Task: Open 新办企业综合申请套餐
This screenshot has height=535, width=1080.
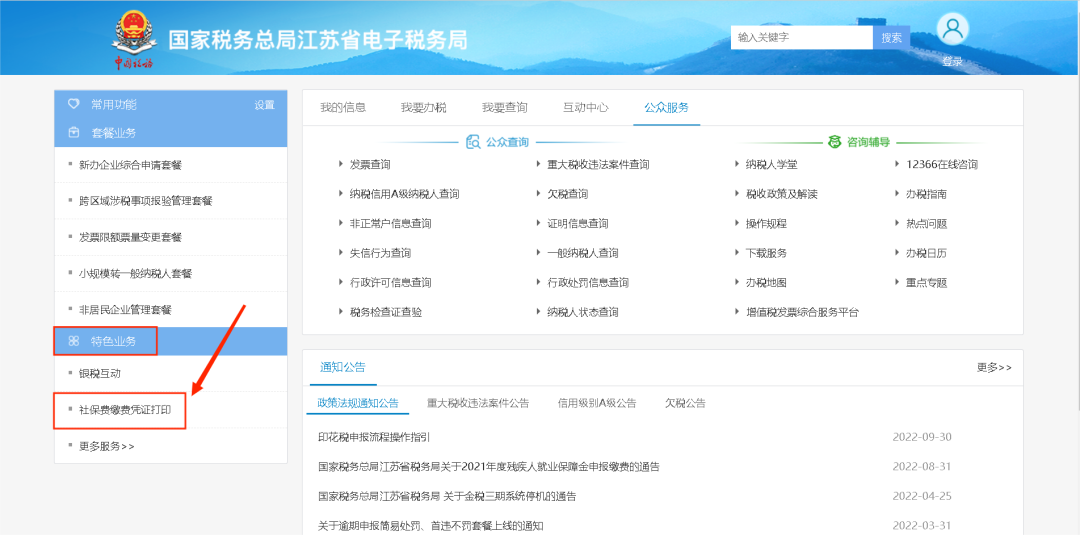Action: coord(130,165)
